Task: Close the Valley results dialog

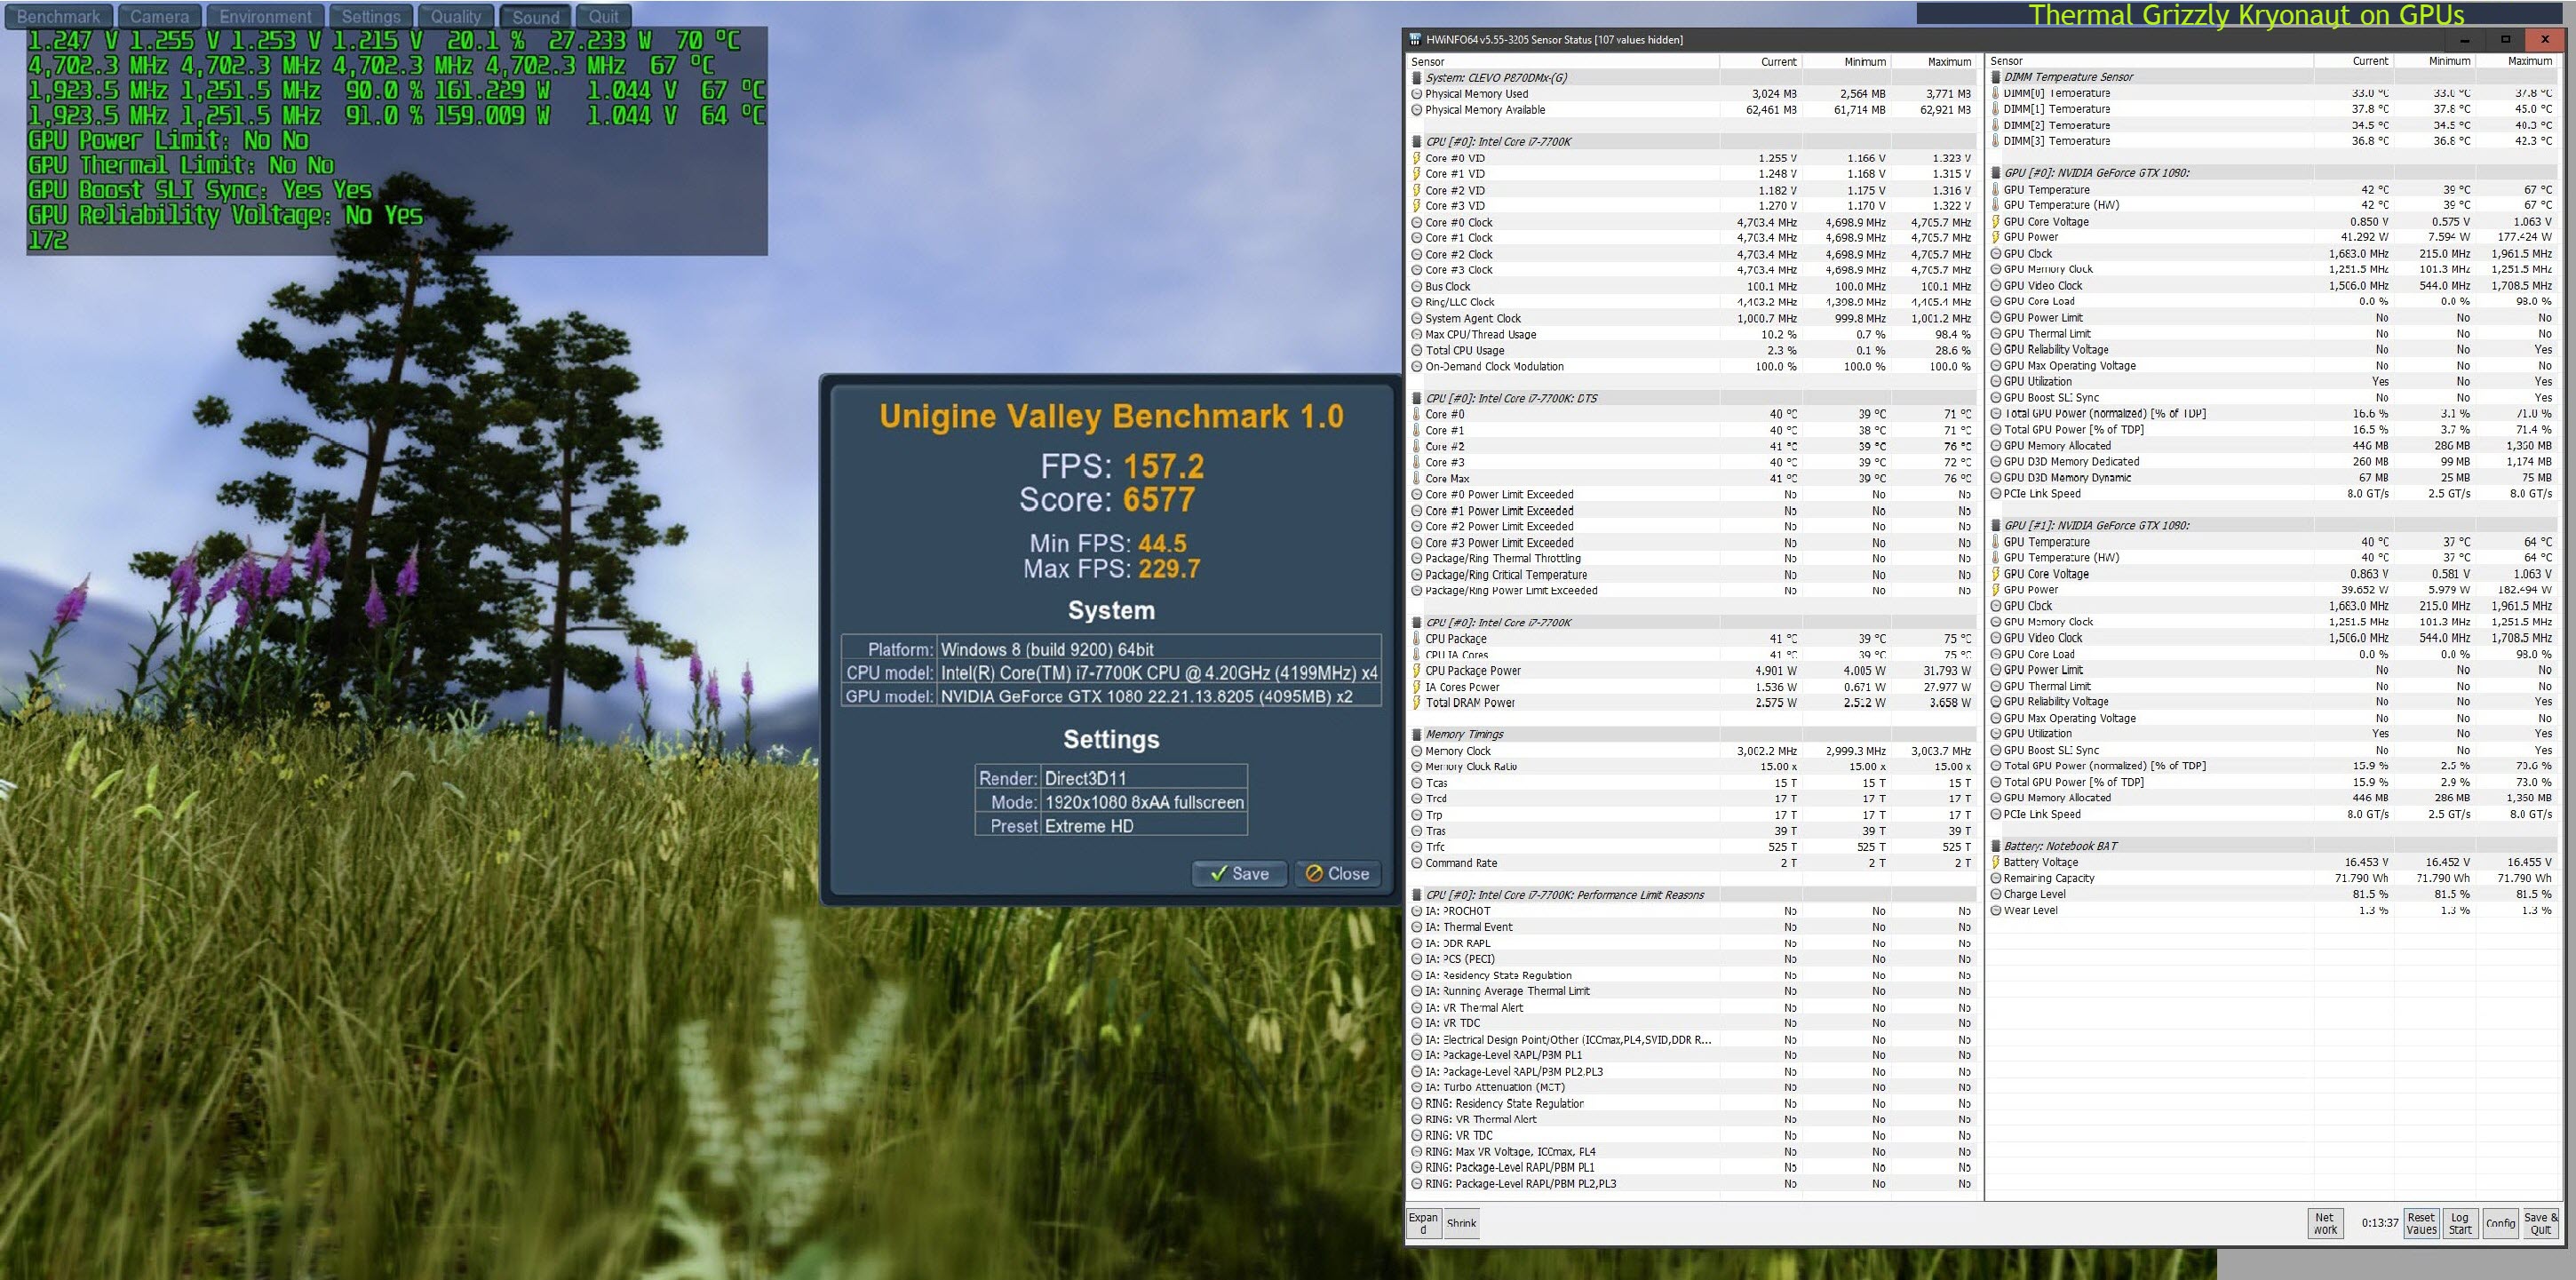Action: click(x=1337, y=873)
